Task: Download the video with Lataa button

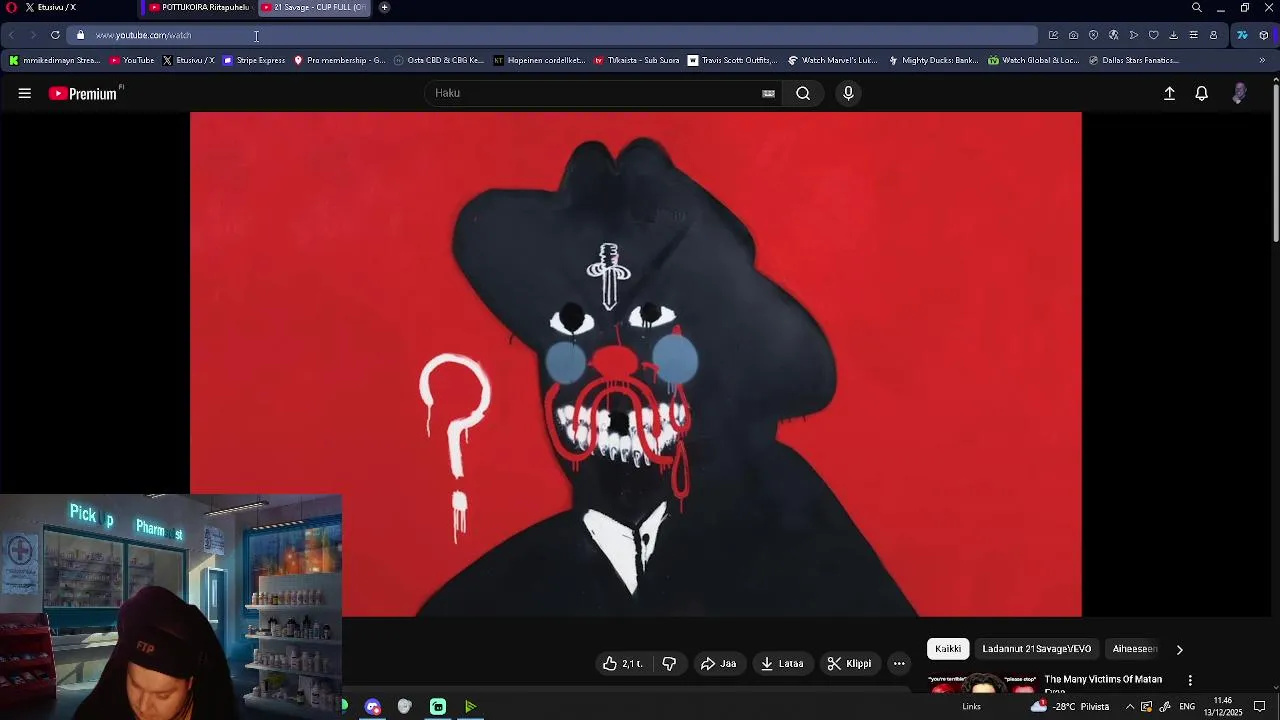Action: coord(782,664)
